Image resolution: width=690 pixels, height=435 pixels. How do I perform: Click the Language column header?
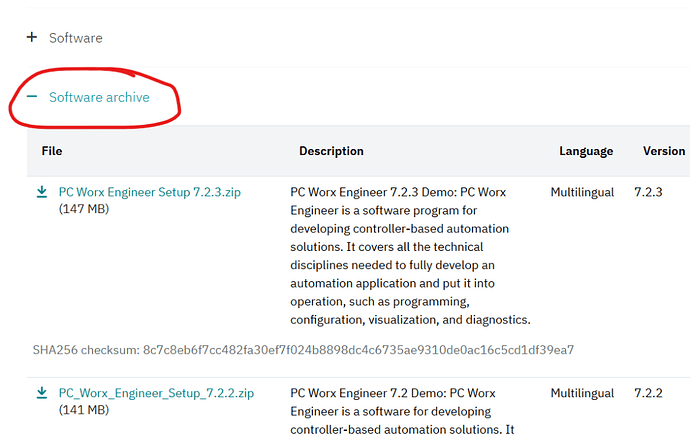(586, 151)
